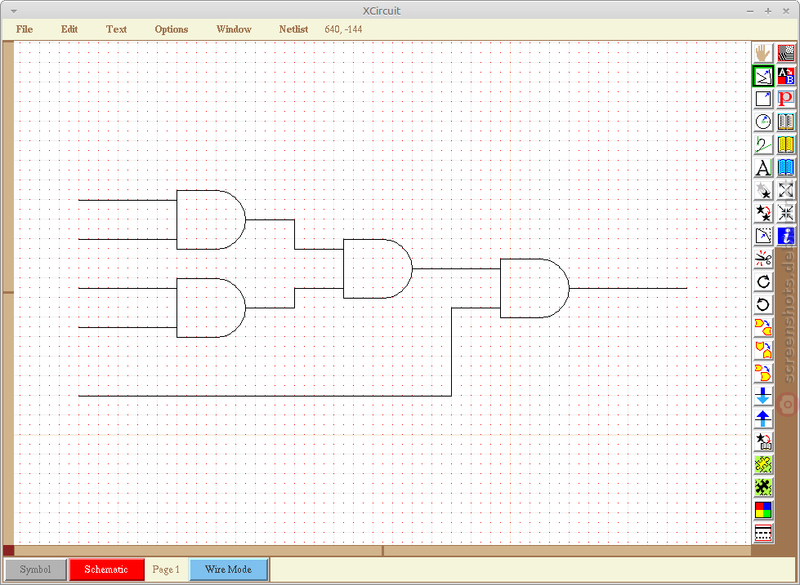
Task: Click the edit element icon
Action: [x=763, y=236]
